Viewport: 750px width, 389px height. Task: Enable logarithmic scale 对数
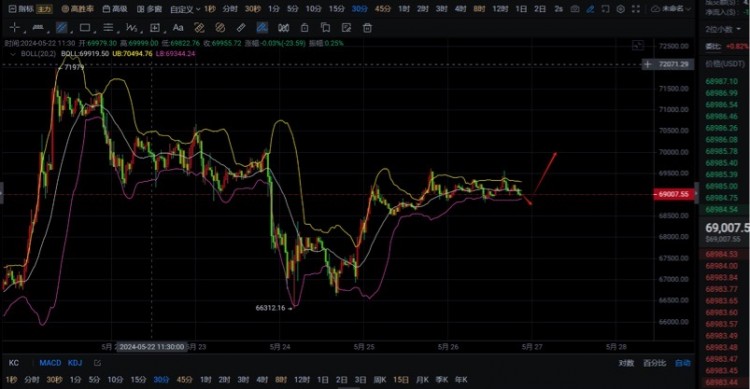pyautogui.click(x=626, y=363)
